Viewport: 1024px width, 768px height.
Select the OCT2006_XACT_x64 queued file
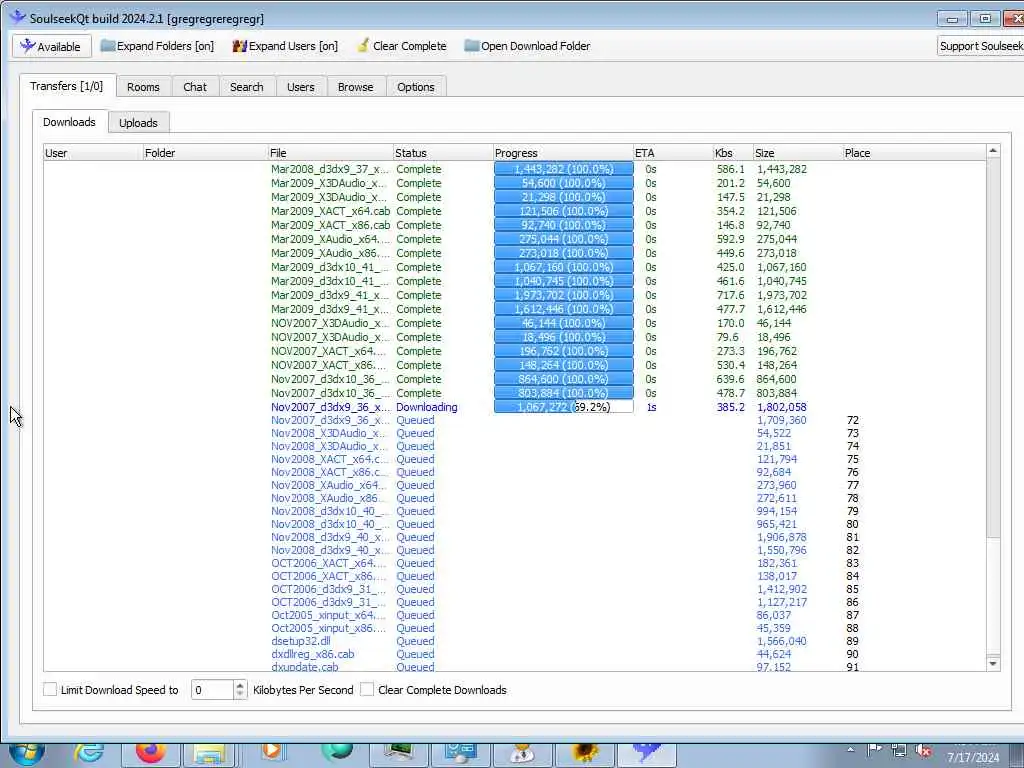click(328, 563)
